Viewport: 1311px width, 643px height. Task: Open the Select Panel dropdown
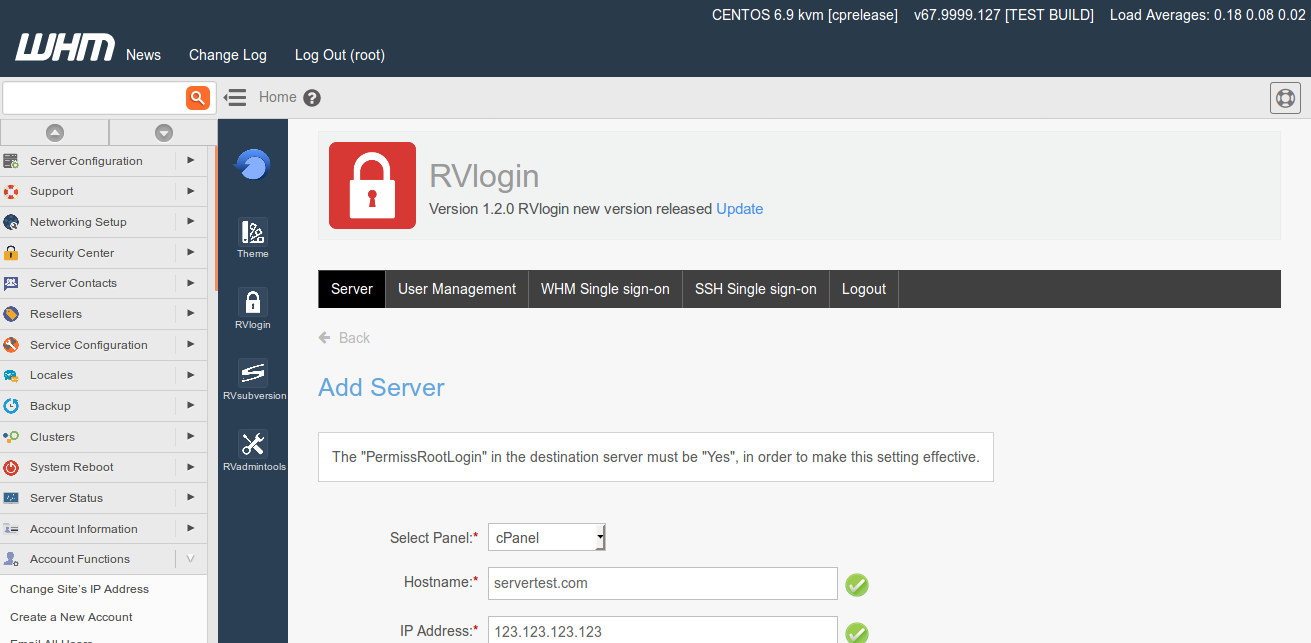click(546, 537)
